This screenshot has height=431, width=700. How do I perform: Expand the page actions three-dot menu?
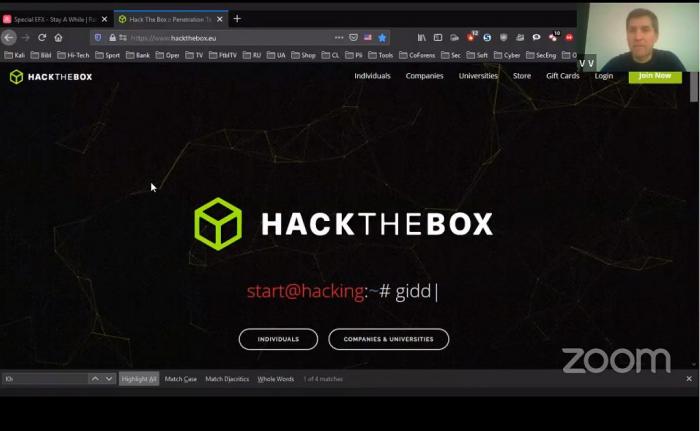[339, 37]
